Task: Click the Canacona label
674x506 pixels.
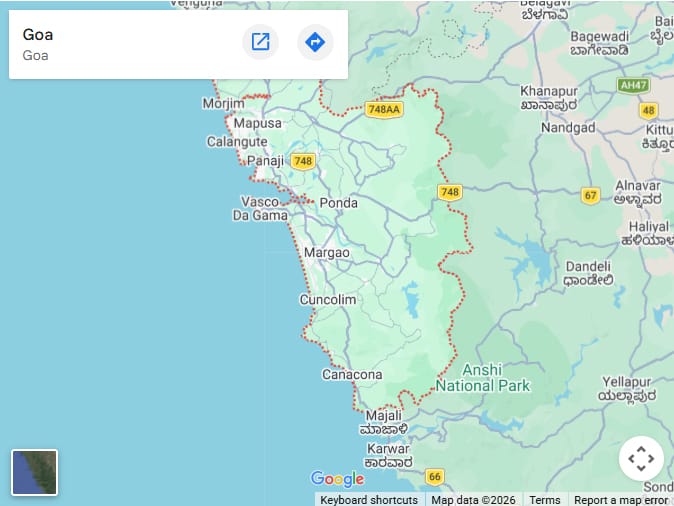Action: tap(352, 374)
